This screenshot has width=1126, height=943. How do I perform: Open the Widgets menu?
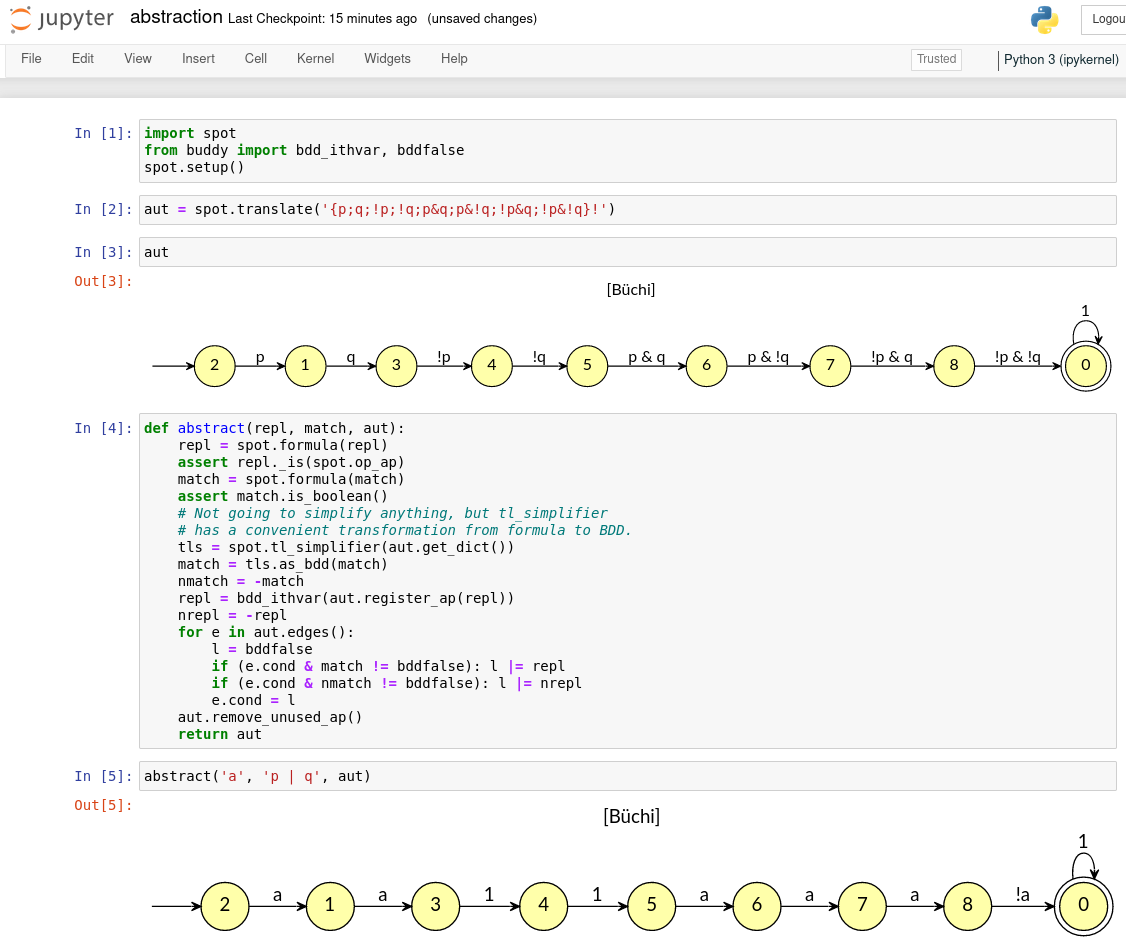click(x=387, y=59)
